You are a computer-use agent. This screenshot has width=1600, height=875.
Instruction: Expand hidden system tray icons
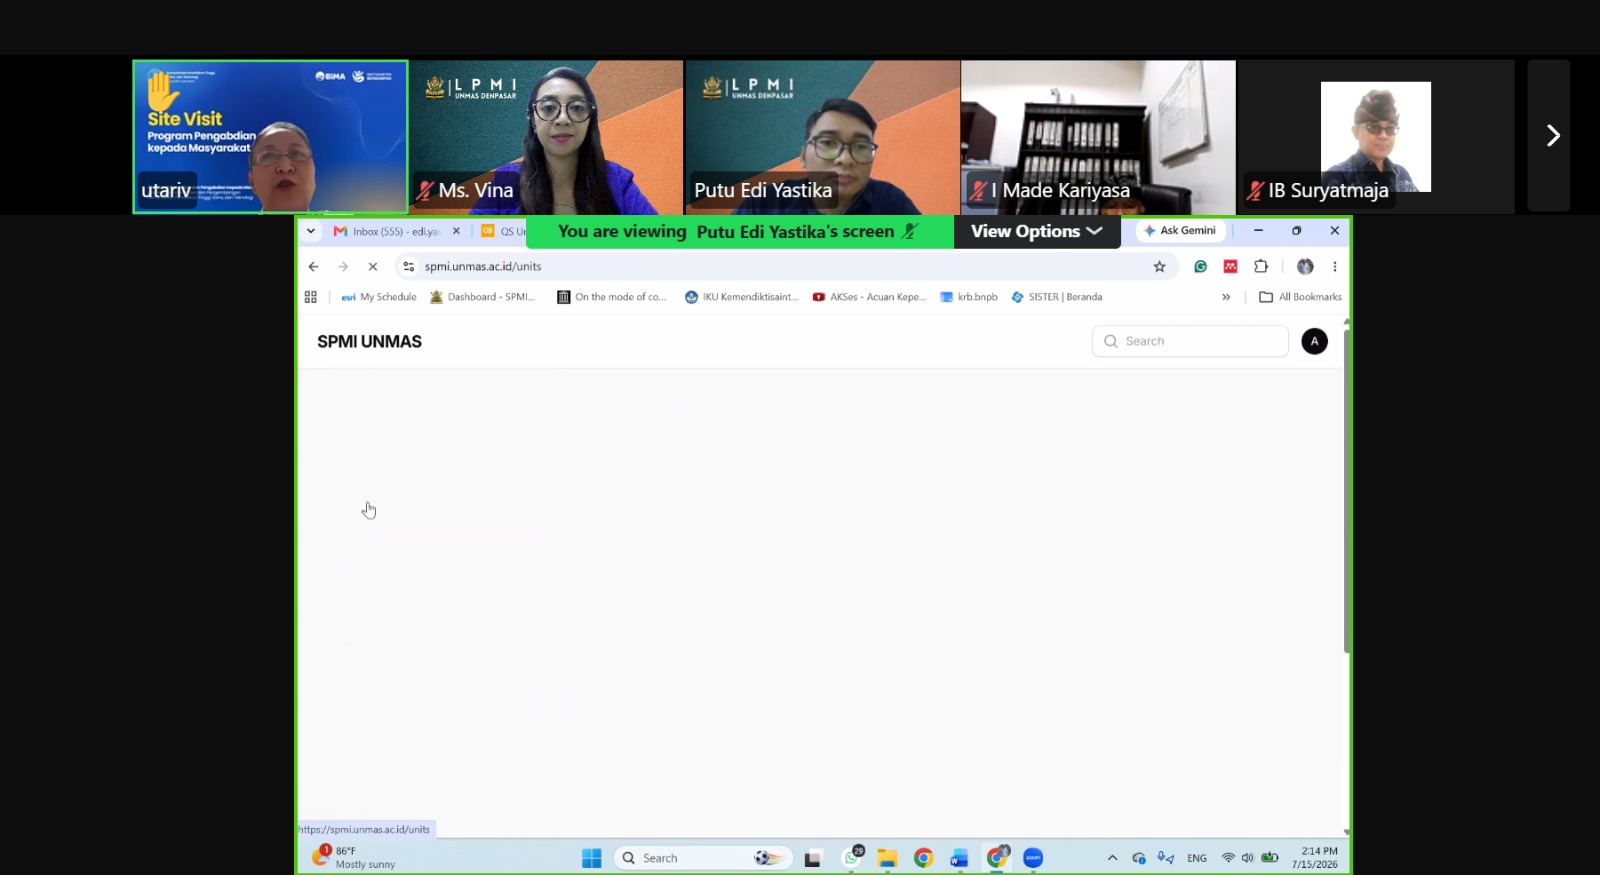point(1112,858)
